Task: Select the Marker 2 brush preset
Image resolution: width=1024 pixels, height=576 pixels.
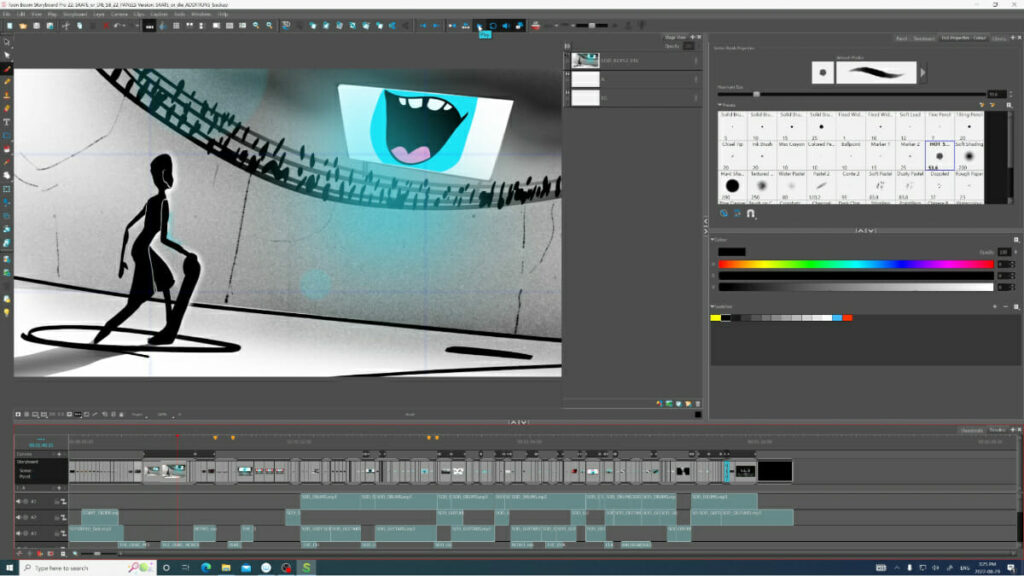Action: point(910,156)
